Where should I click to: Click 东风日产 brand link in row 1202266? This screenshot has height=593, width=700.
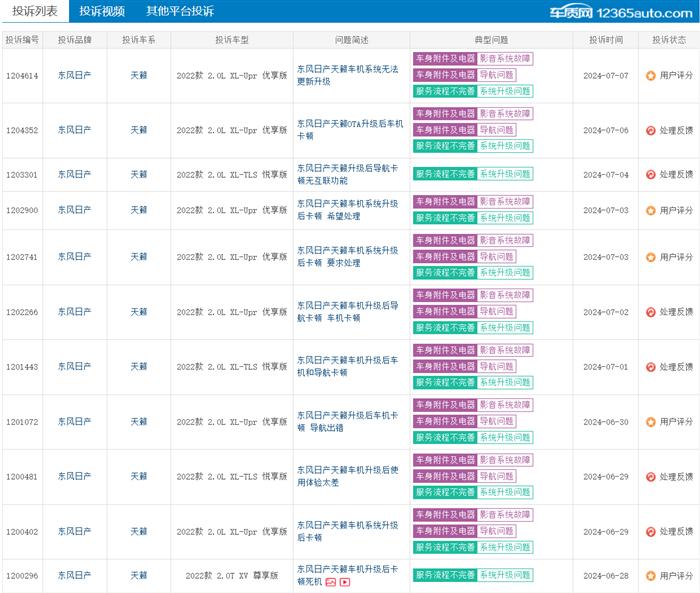pyautogui.click(x=75, y=311)
